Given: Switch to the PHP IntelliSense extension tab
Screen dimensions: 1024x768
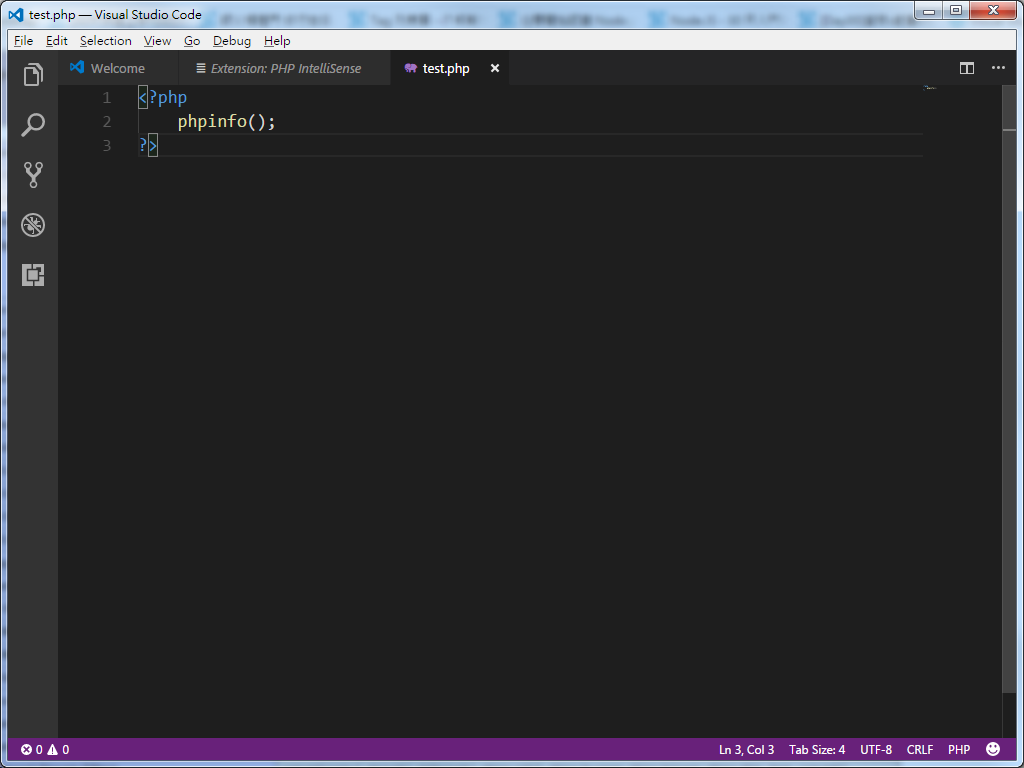Looking at the screenshot, I should coord(281,68).
